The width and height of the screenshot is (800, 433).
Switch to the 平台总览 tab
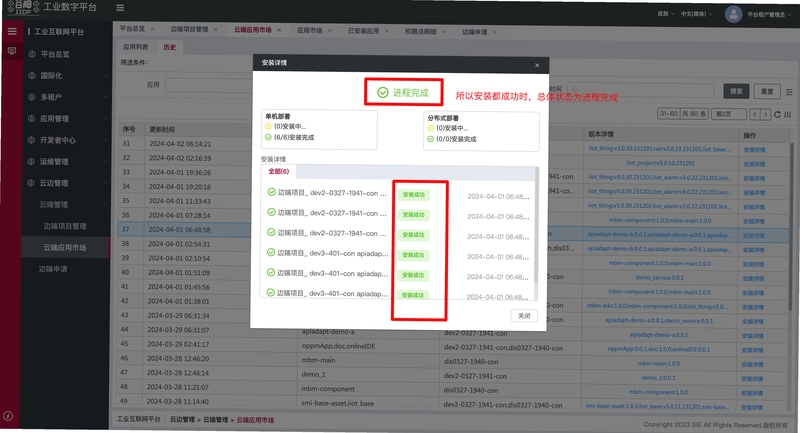pos(133,29)
